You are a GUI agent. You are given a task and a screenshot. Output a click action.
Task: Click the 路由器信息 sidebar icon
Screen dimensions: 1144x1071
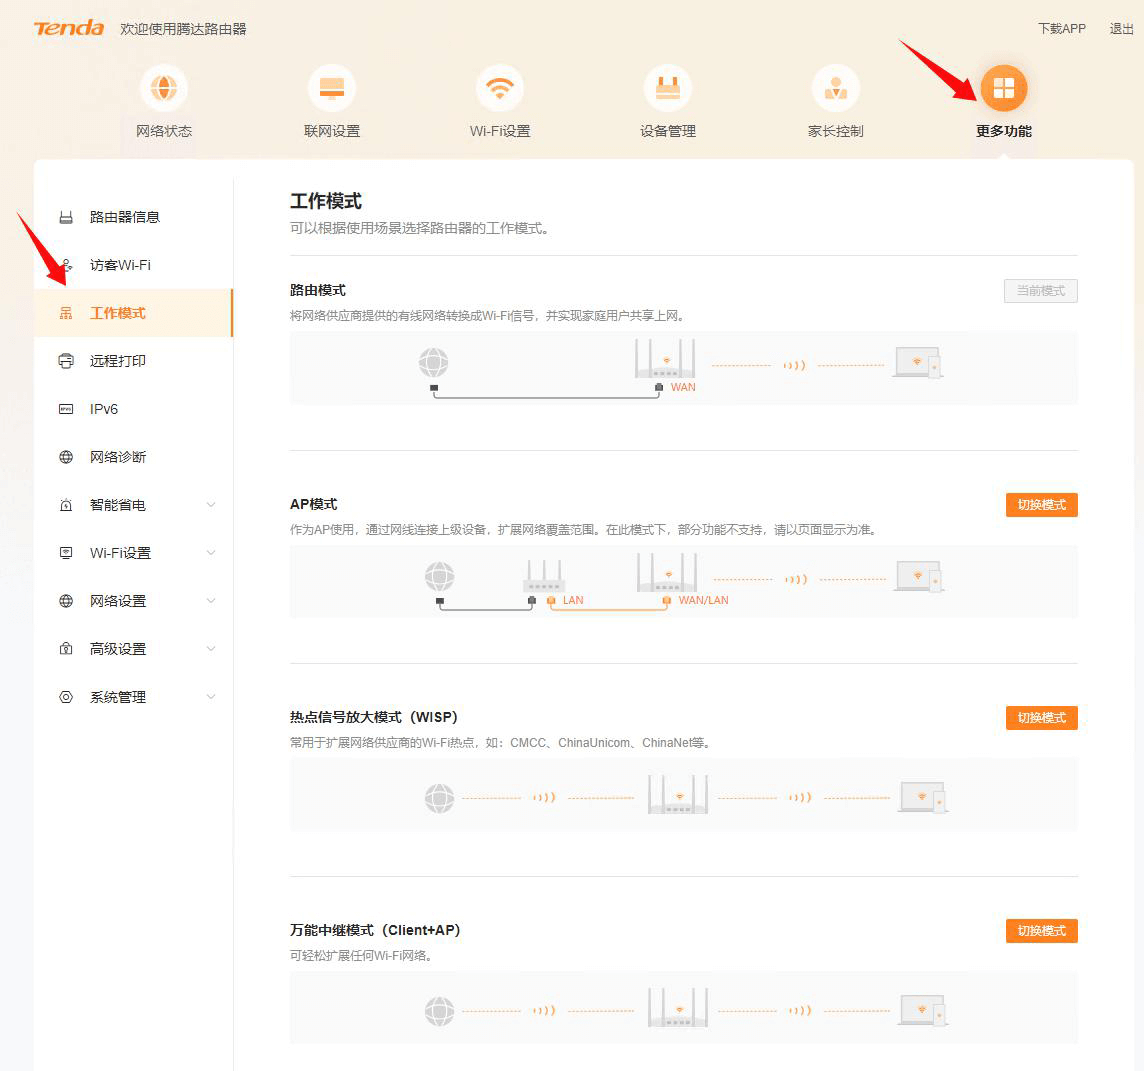point(66,217)
